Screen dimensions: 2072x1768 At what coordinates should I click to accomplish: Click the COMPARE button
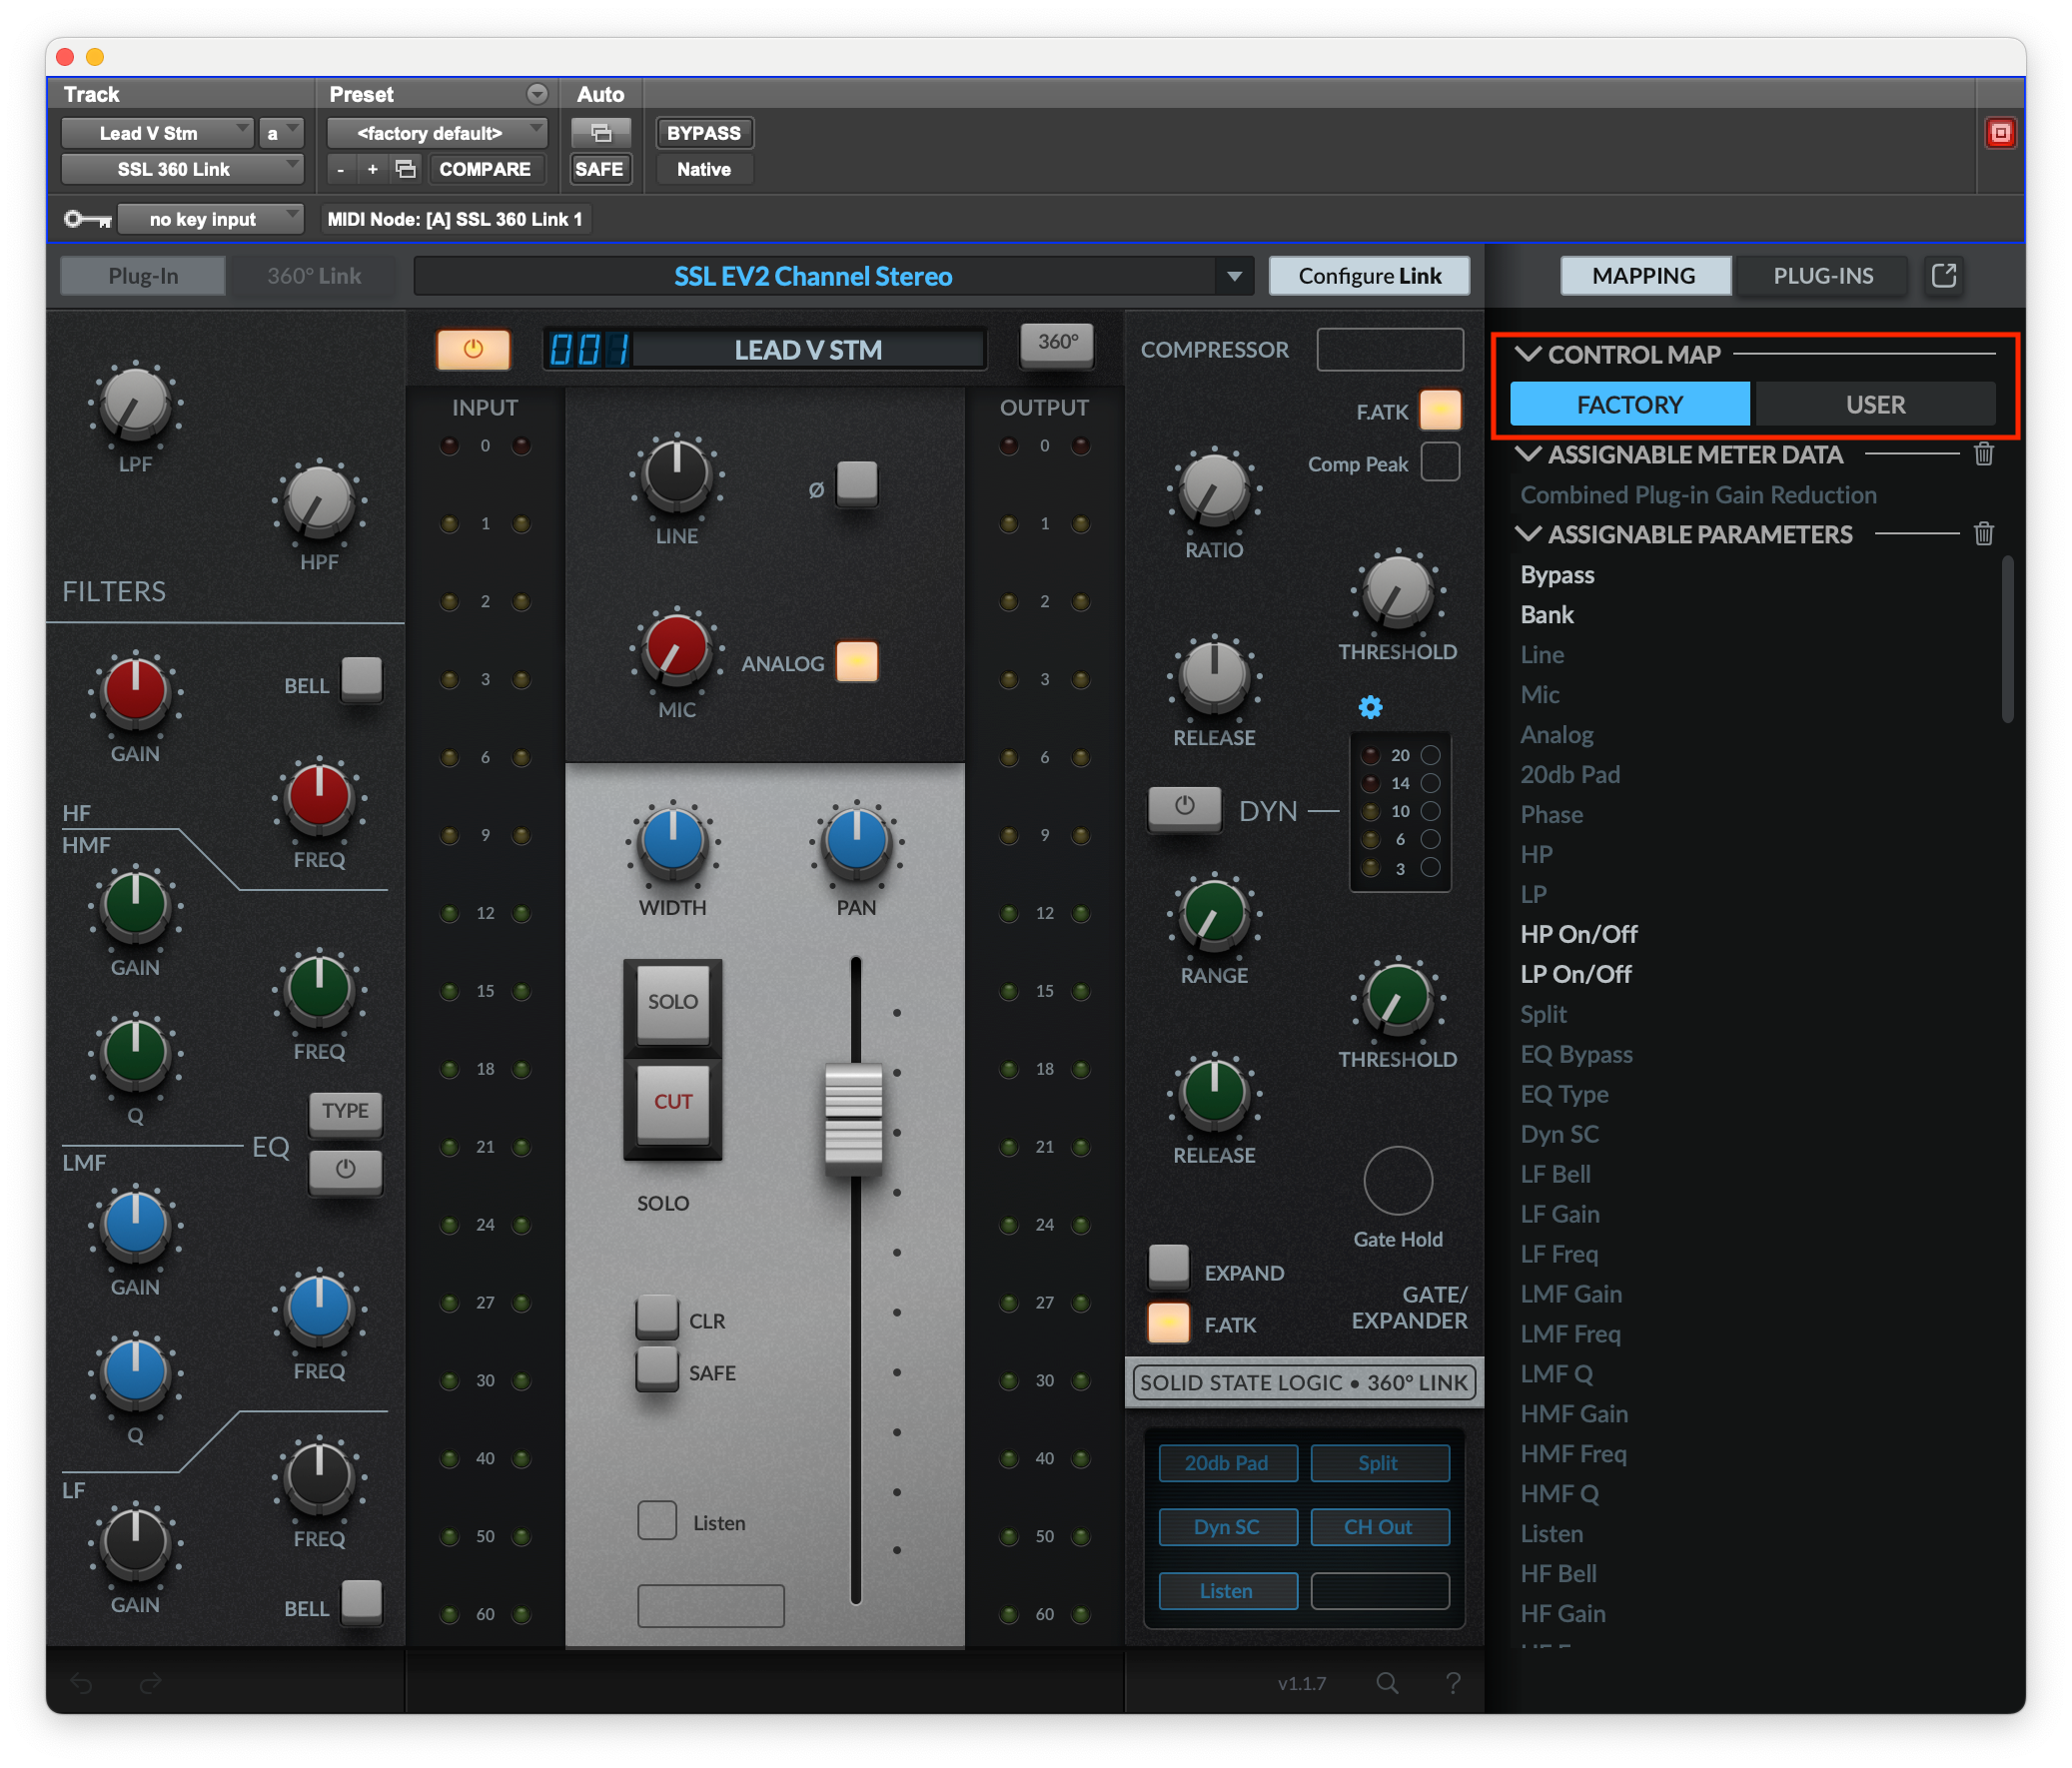pyautogui.click(x=485, y=169)
